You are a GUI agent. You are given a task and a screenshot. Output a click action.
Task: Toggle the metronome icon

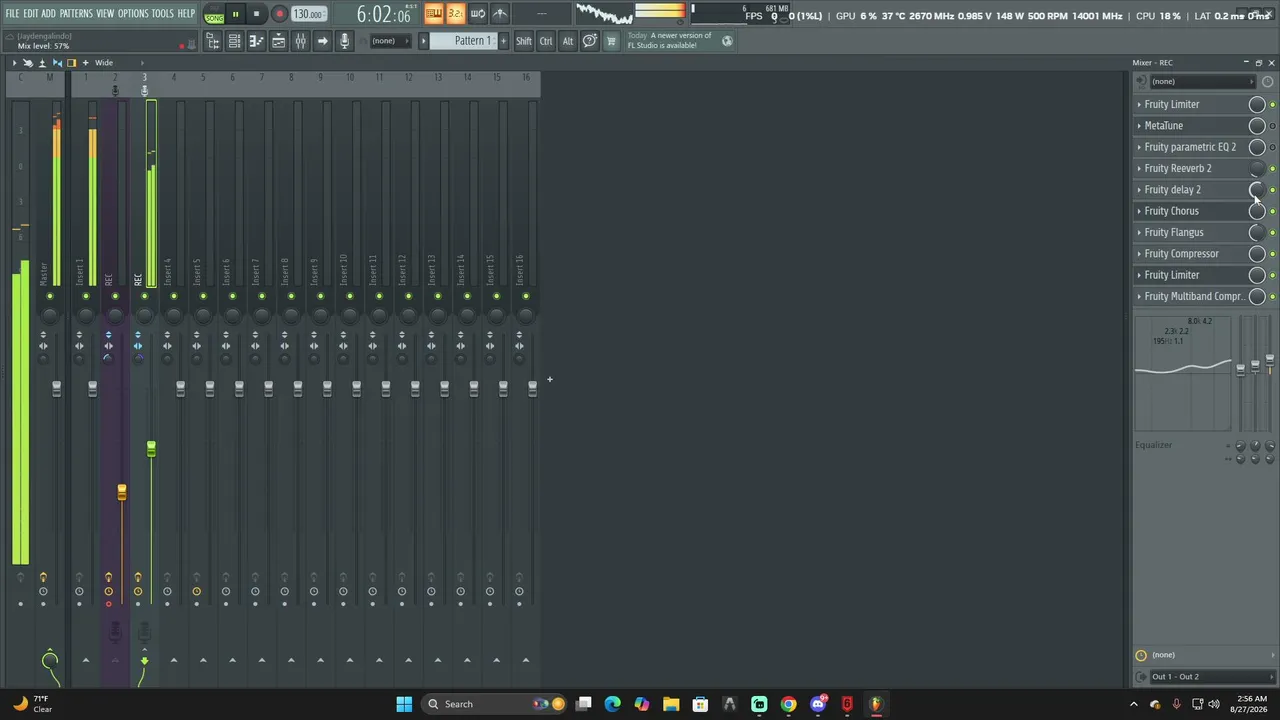coord(500,14)
